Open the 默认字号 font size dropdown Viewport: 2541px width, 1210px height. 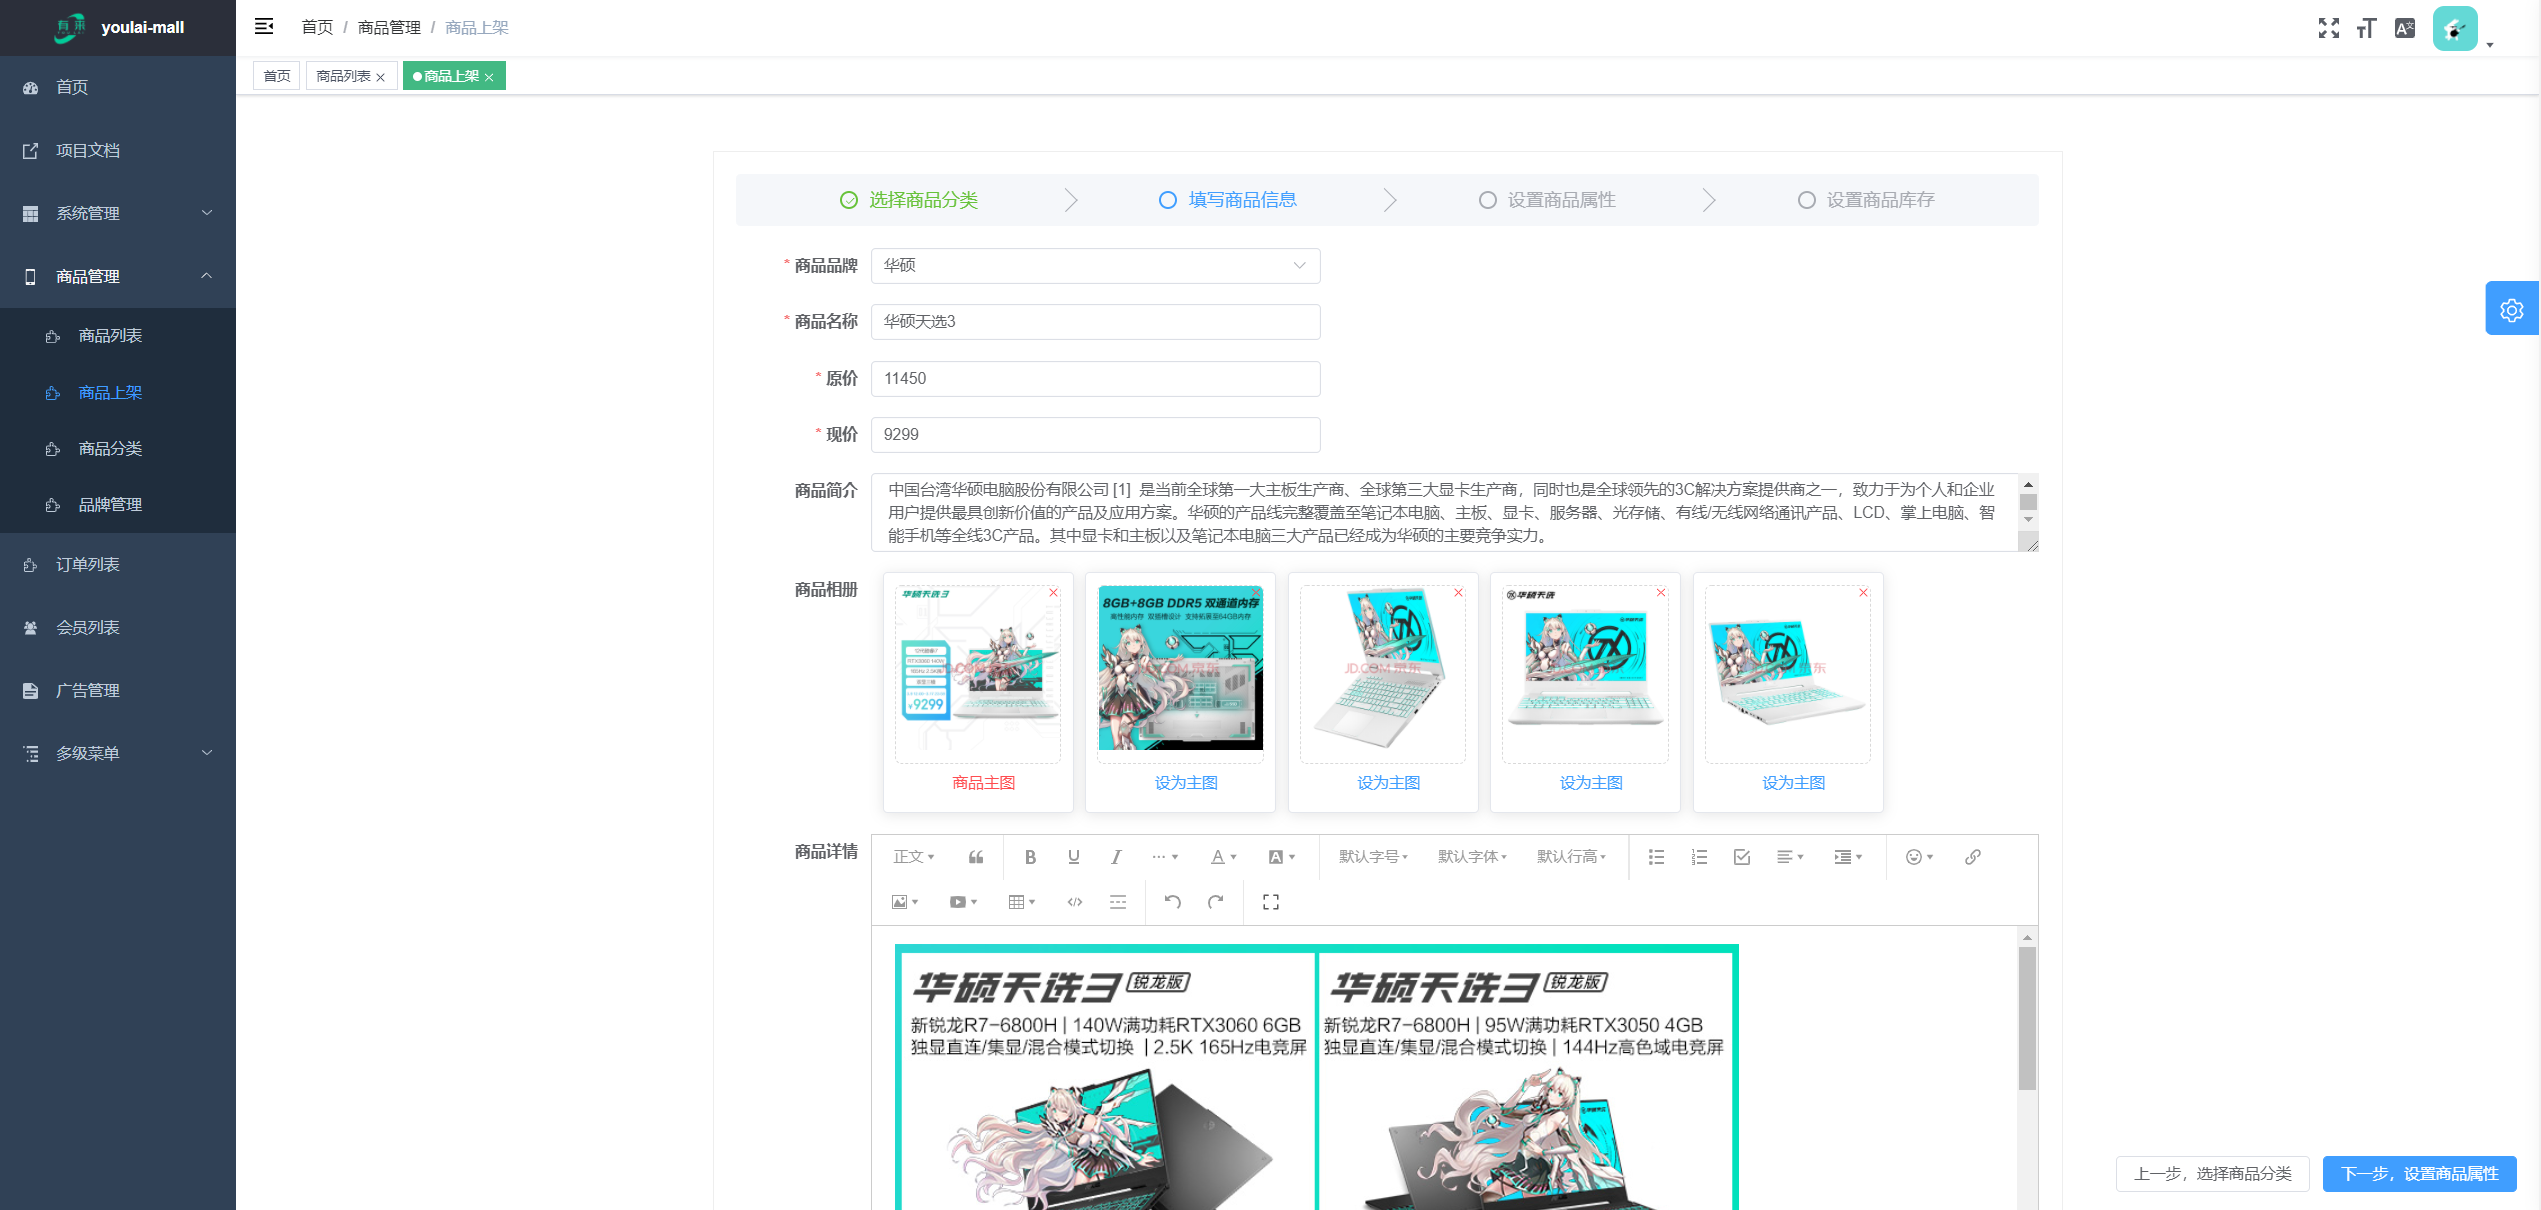1373,857
